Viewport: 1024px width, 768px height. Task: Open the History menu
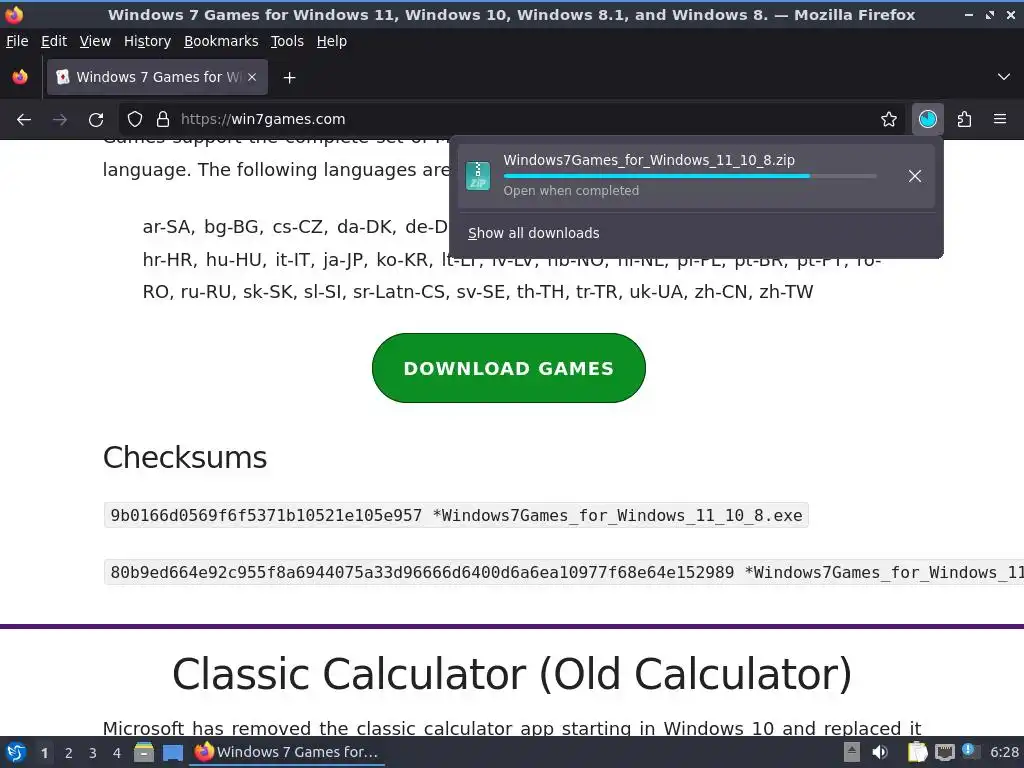147,41
